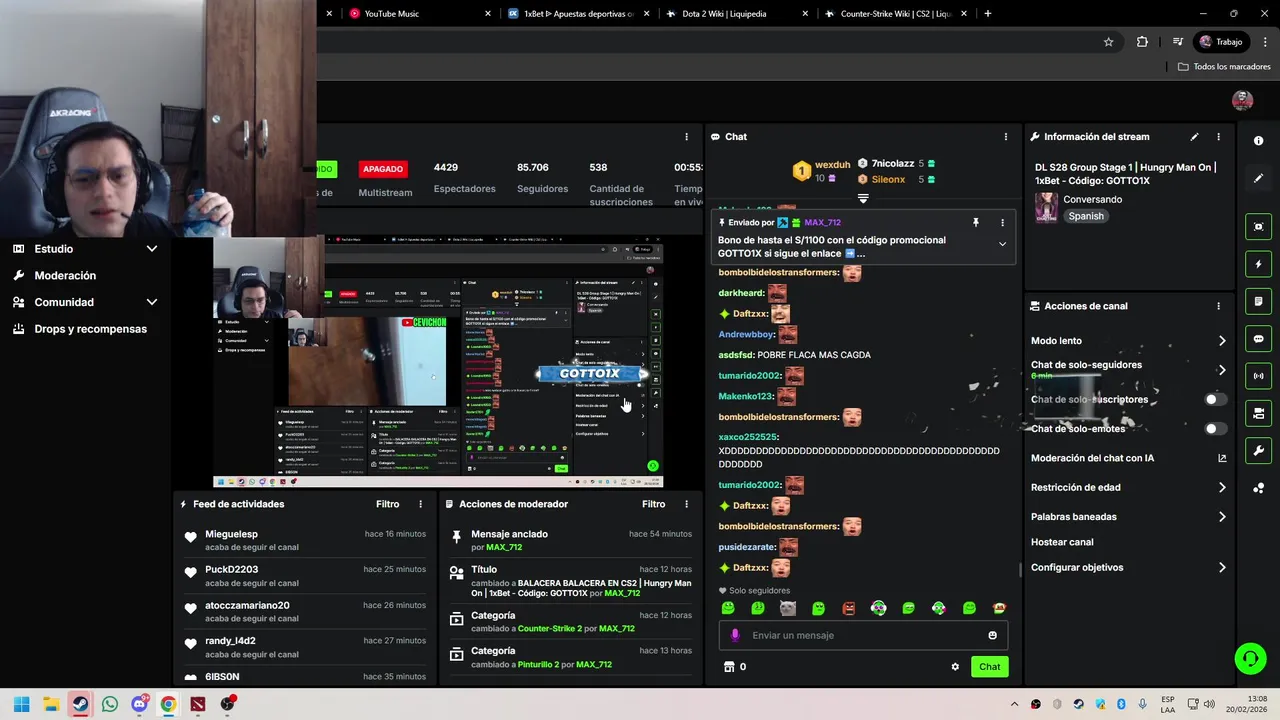Viewport: 1280px width, 720px height.
Task: Select Hostear canal action
Action: click(1062, 542)
